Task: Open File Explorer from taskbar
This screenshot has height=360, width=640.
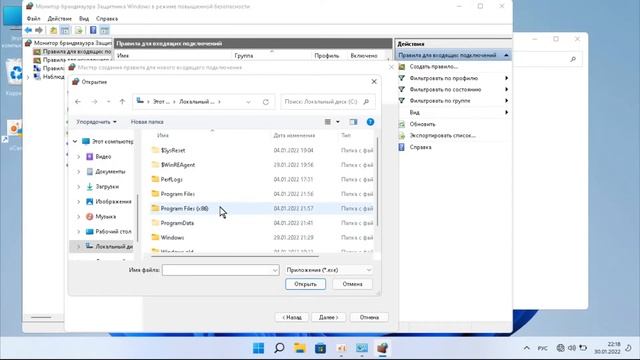Action: [300, 348]
